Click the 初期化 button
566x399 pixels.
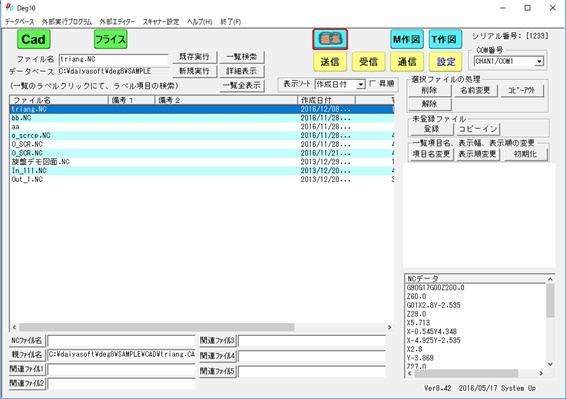(x=526, y=154)
